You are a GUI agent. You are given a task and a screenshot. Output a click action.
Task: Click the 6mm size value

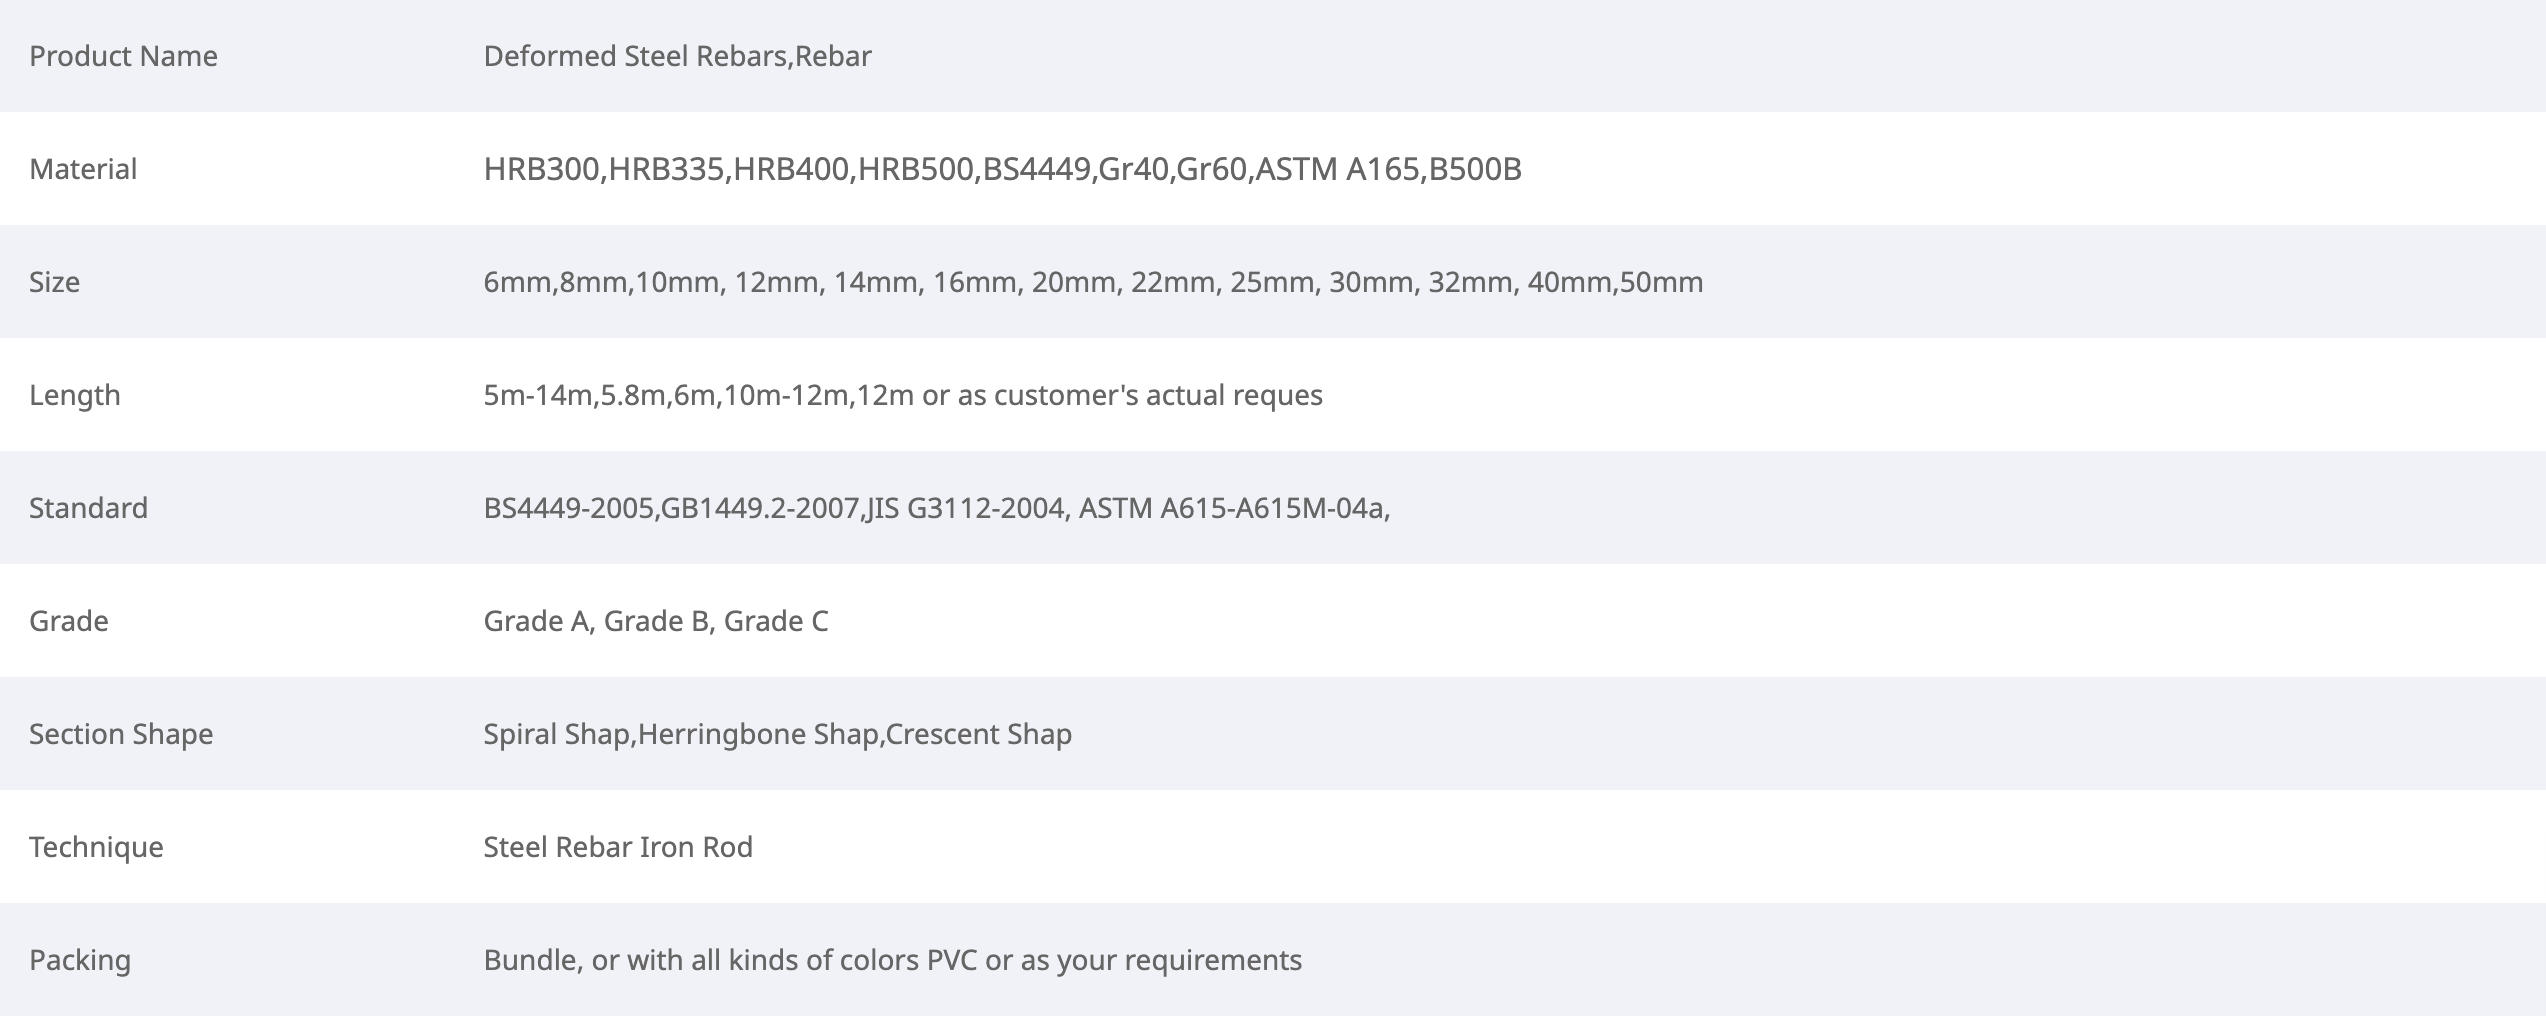coord(516,282)
